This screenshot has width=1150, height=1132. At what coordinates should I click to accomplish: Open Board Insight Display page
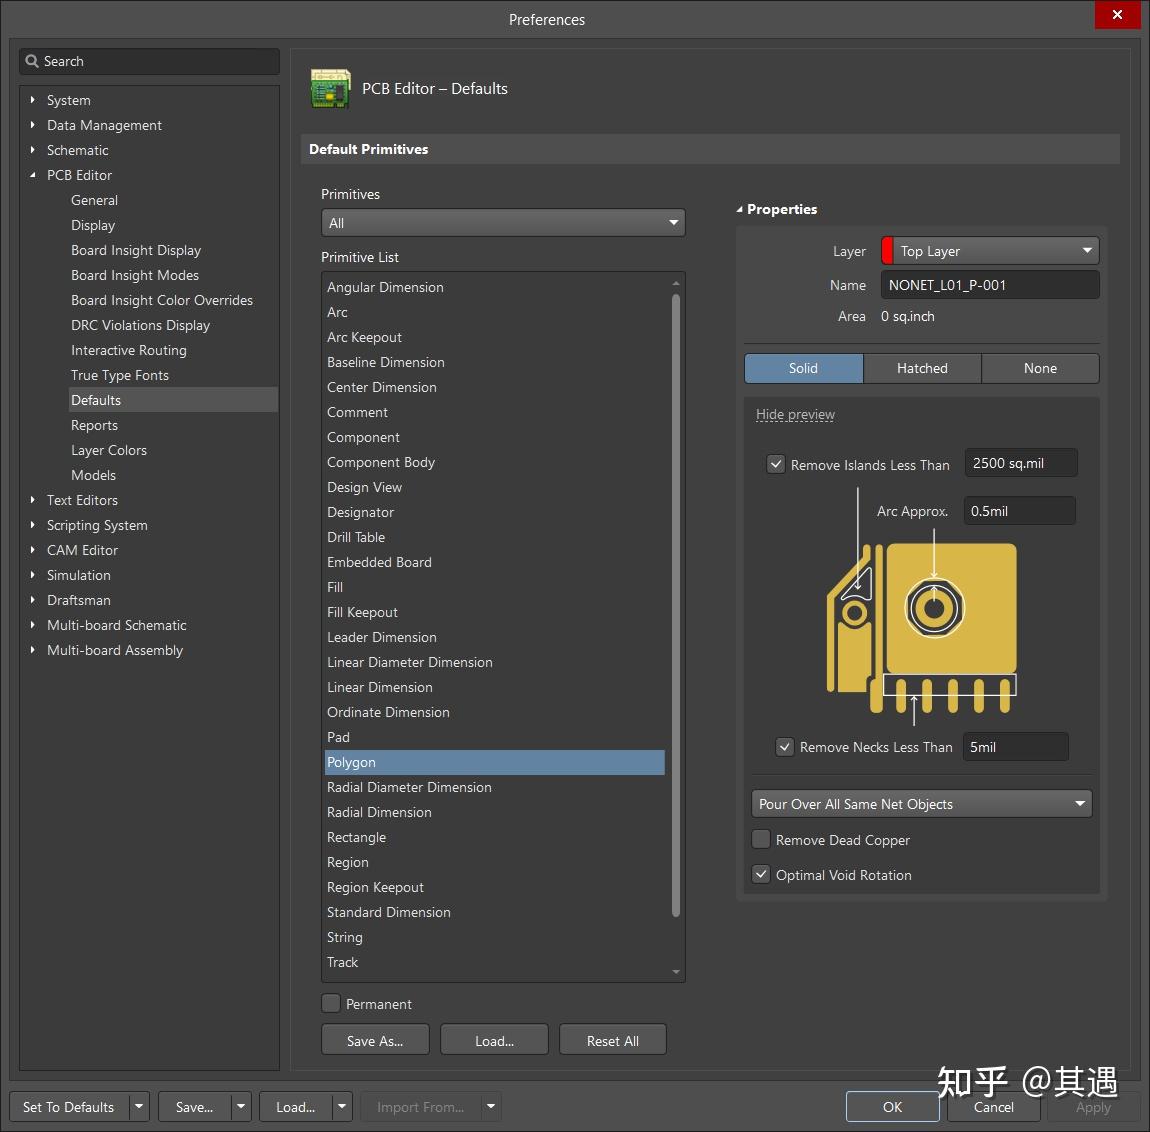136,249
